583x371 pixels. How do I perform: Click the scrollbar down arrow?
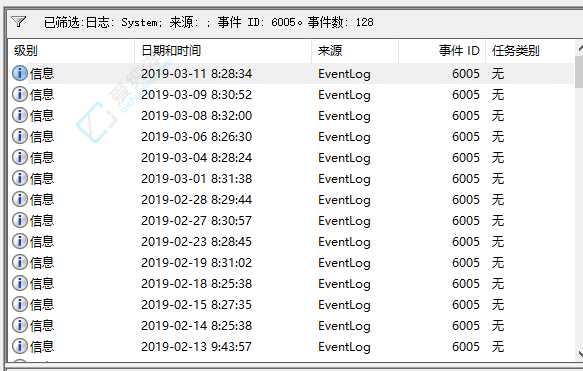pyautogui.click(x=579, y=353)
